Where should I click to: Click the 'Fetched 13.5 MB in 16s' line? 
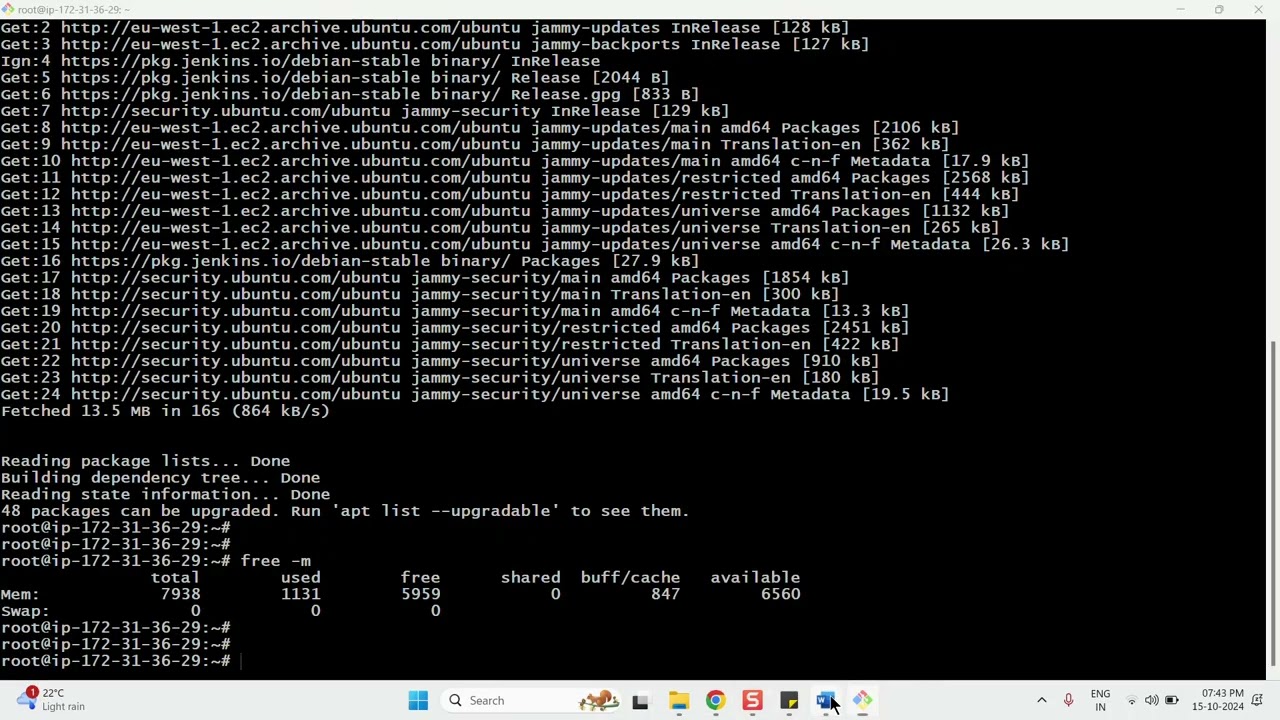[165, 411]
